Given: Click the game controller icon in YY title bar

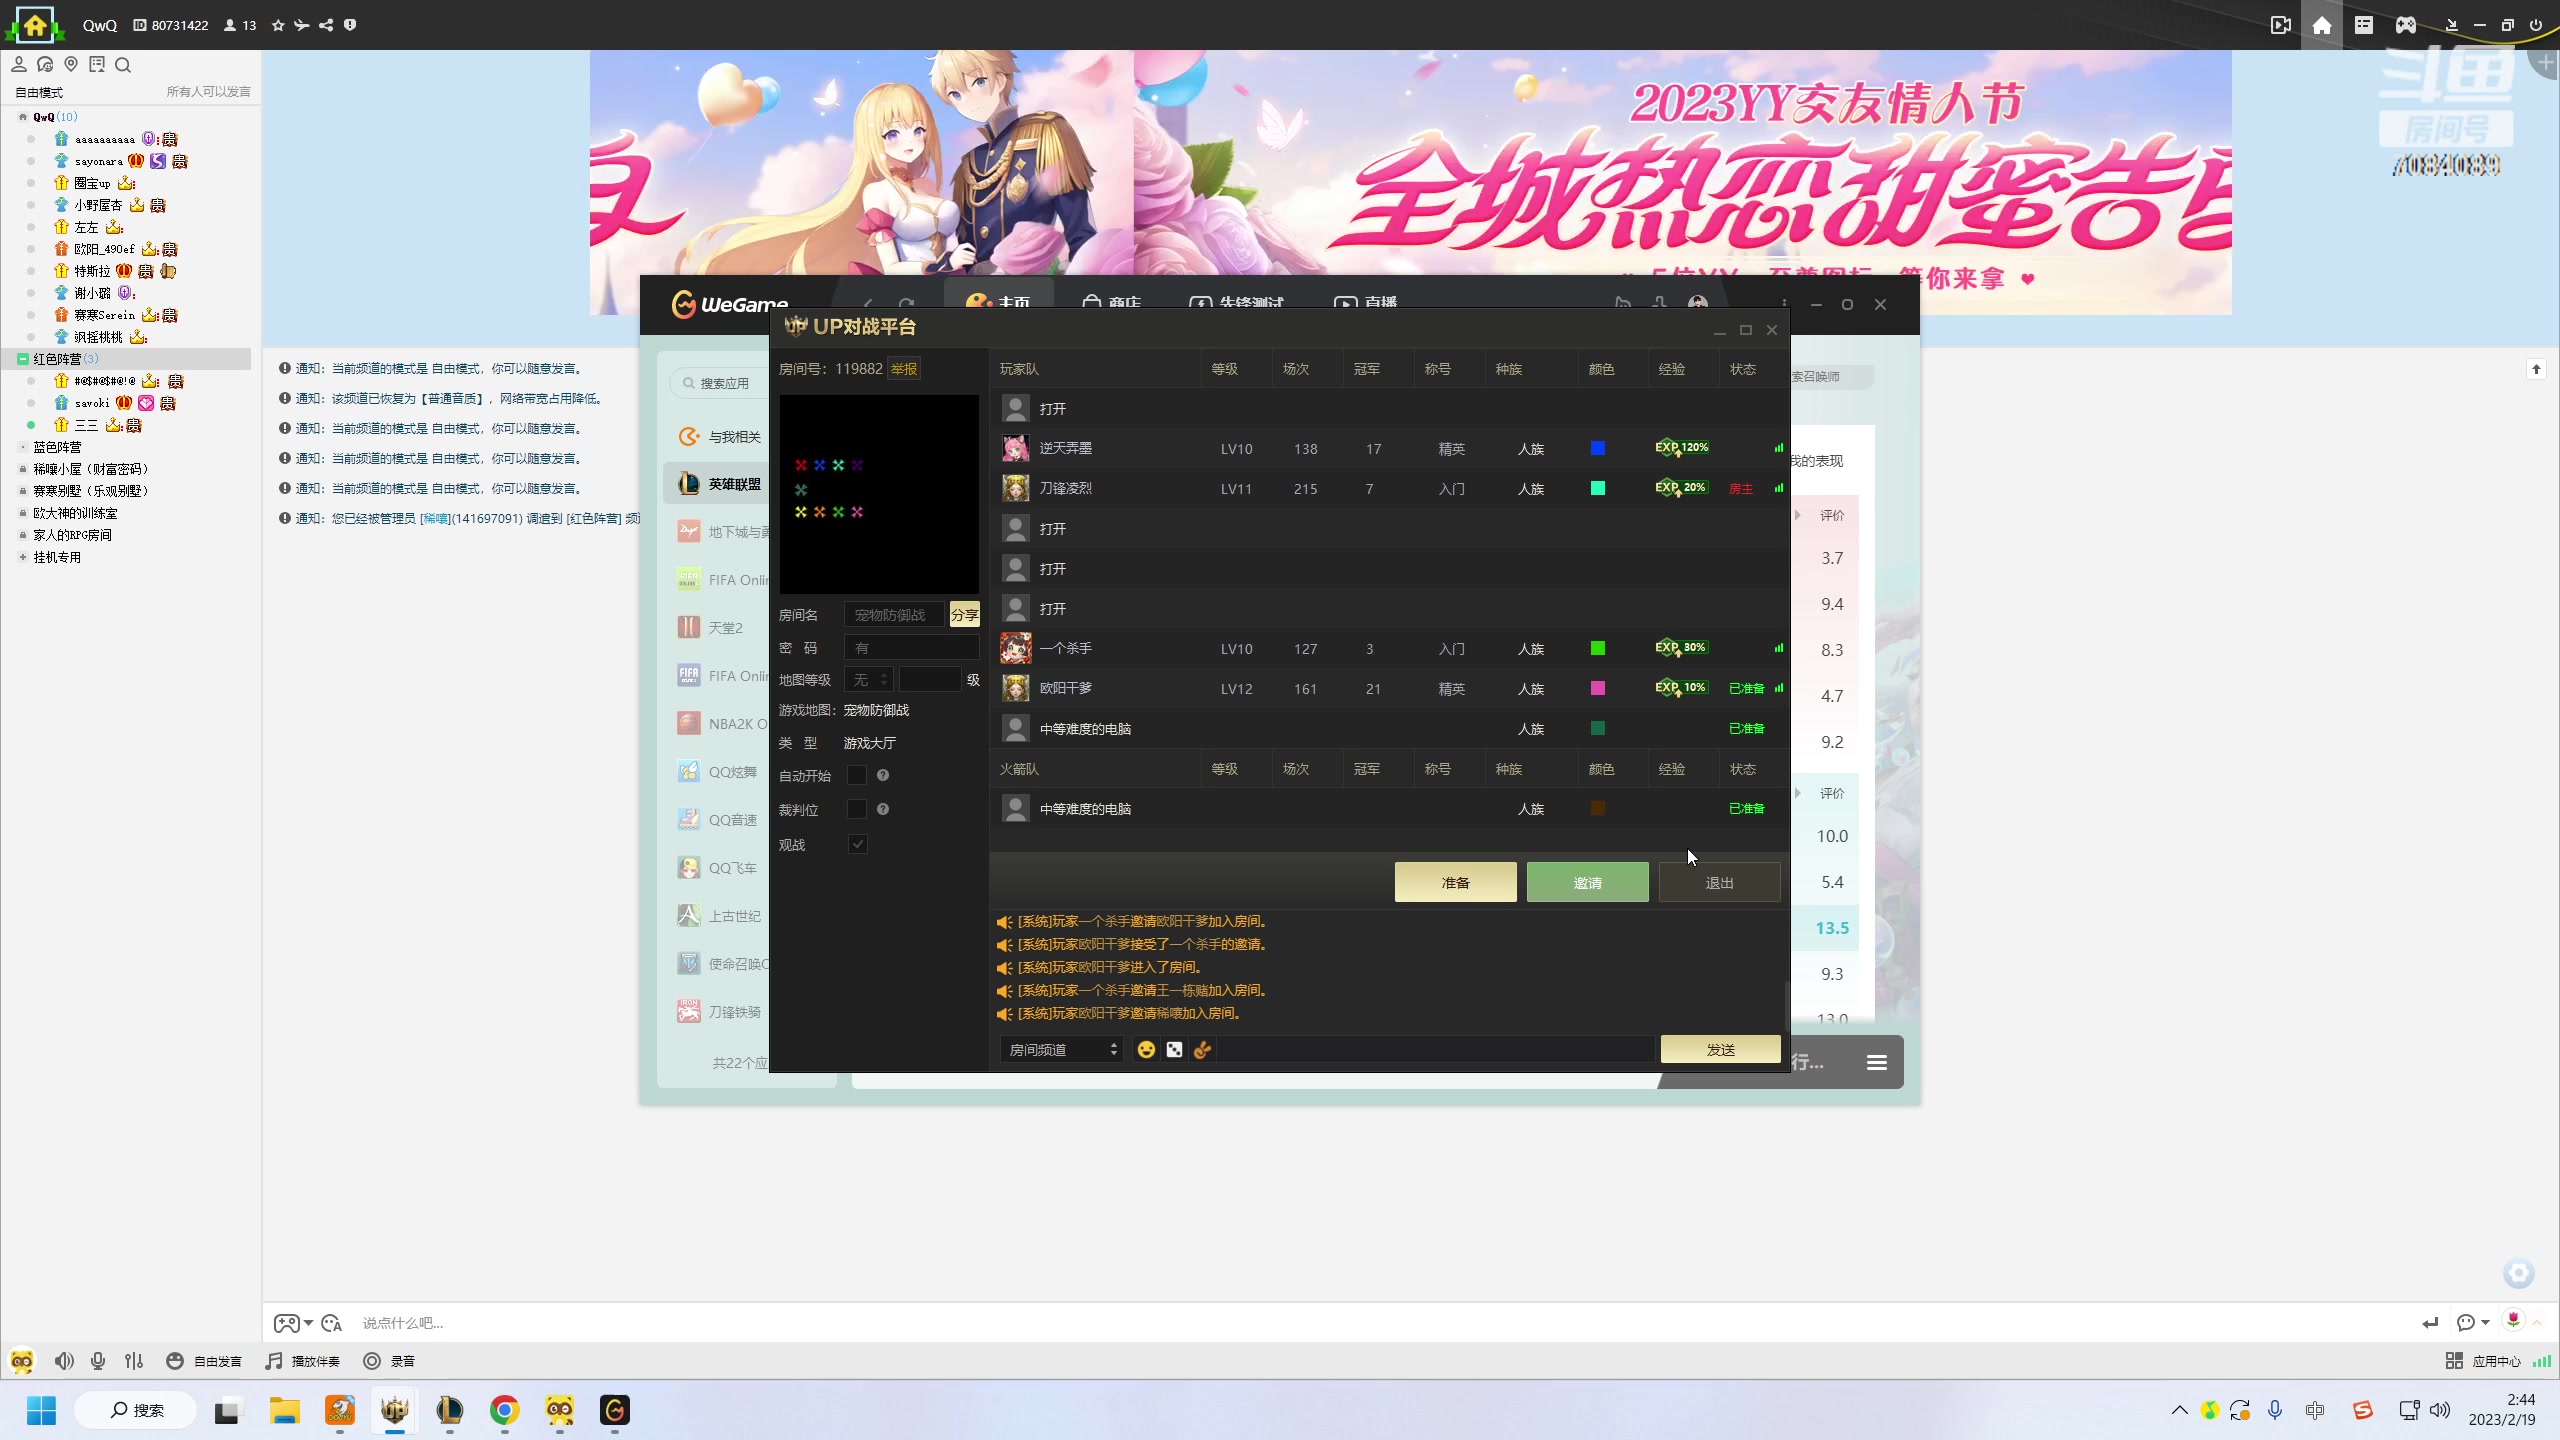Looking at the screenshot, I should click(2405, 25).
